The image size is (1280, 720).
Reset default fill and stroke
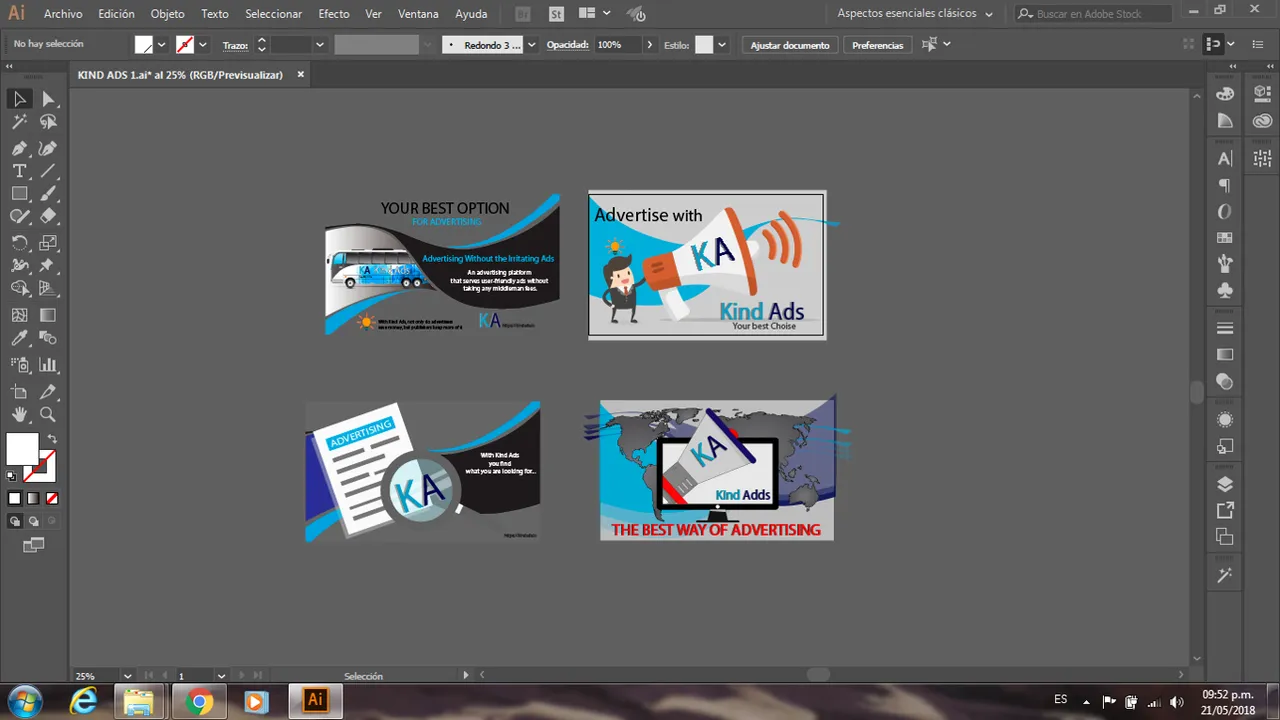coord(12,476)
